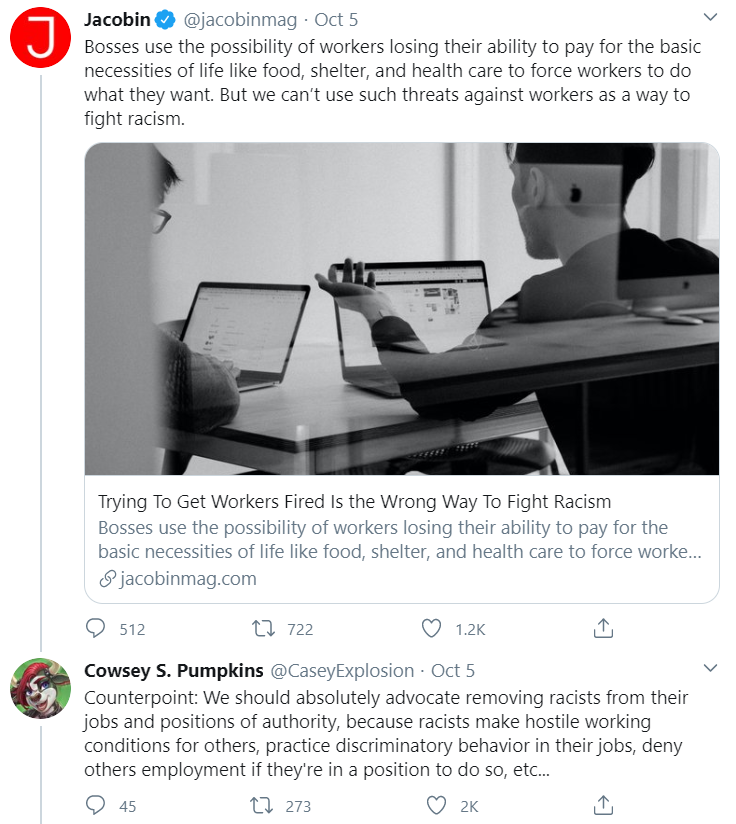Share the Cowsey S. Pumpkins tweet
Screen dimensions: 736x824
[x=603, y=805]
